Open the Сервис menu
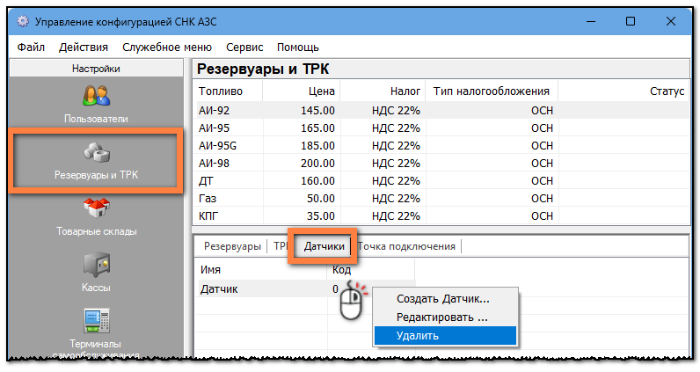The image size is (700, 372). (x=244, y=47)
